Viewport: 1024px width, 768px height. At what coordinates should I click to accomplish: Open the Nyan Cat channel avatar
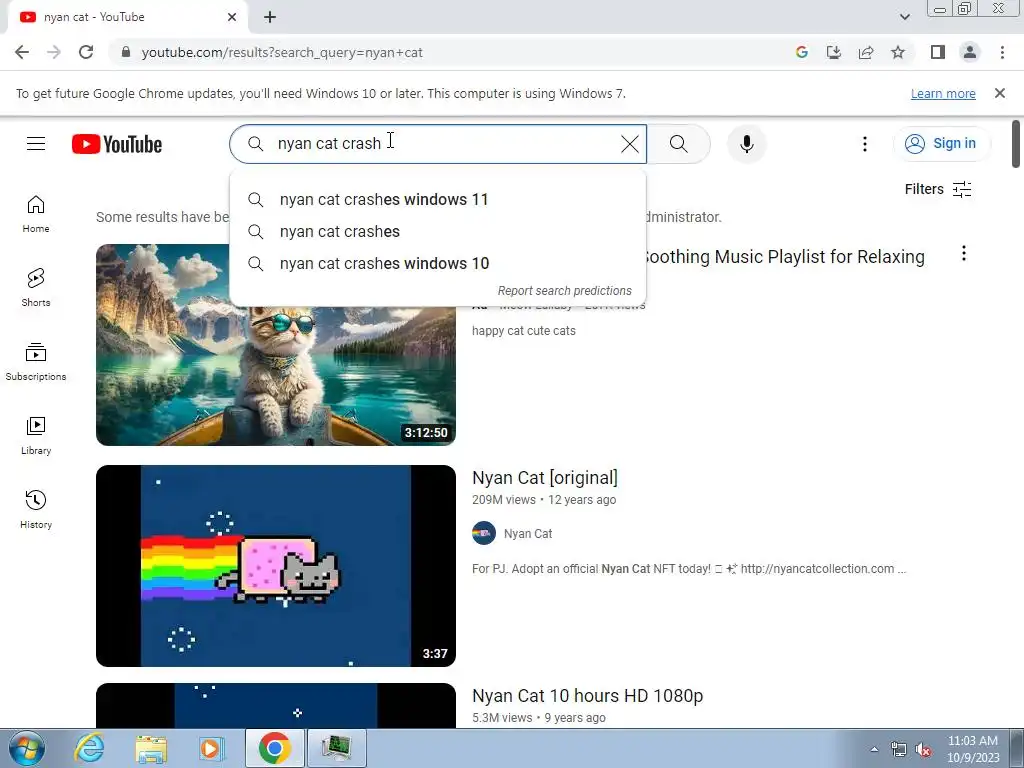pyautogui.click(x=484, y=534)
